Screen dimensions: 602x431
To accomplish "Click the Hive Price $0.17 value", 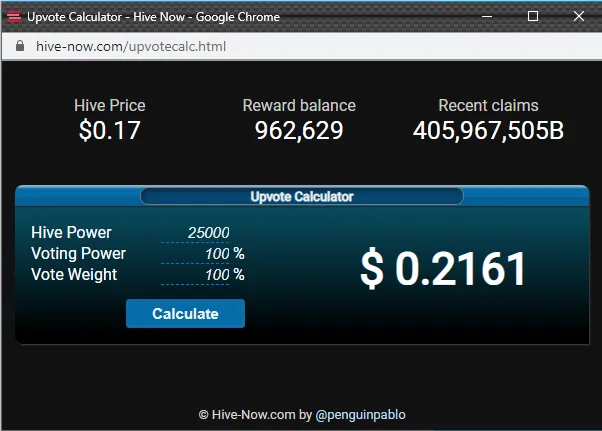I will pyautogui.click(x=110, y=130).
